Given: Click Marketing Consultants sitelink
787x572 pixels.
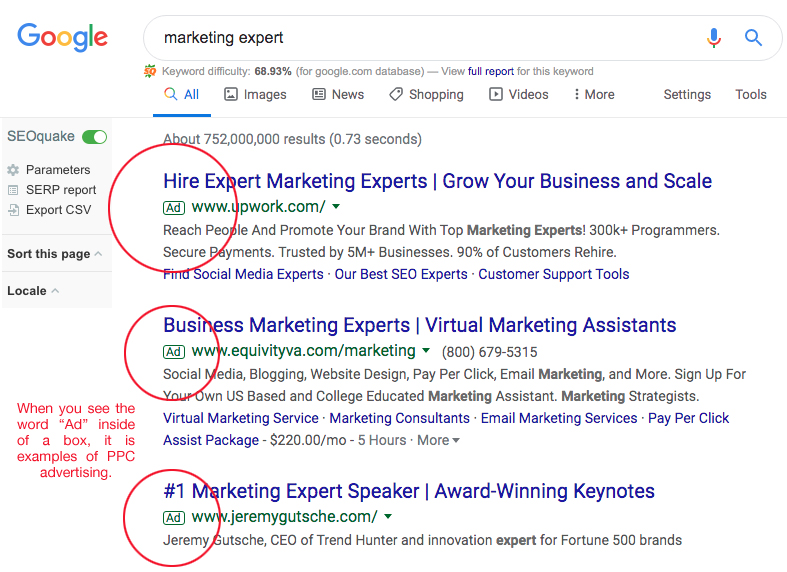Looking at the screenshot, I should [x=400, y=418].
